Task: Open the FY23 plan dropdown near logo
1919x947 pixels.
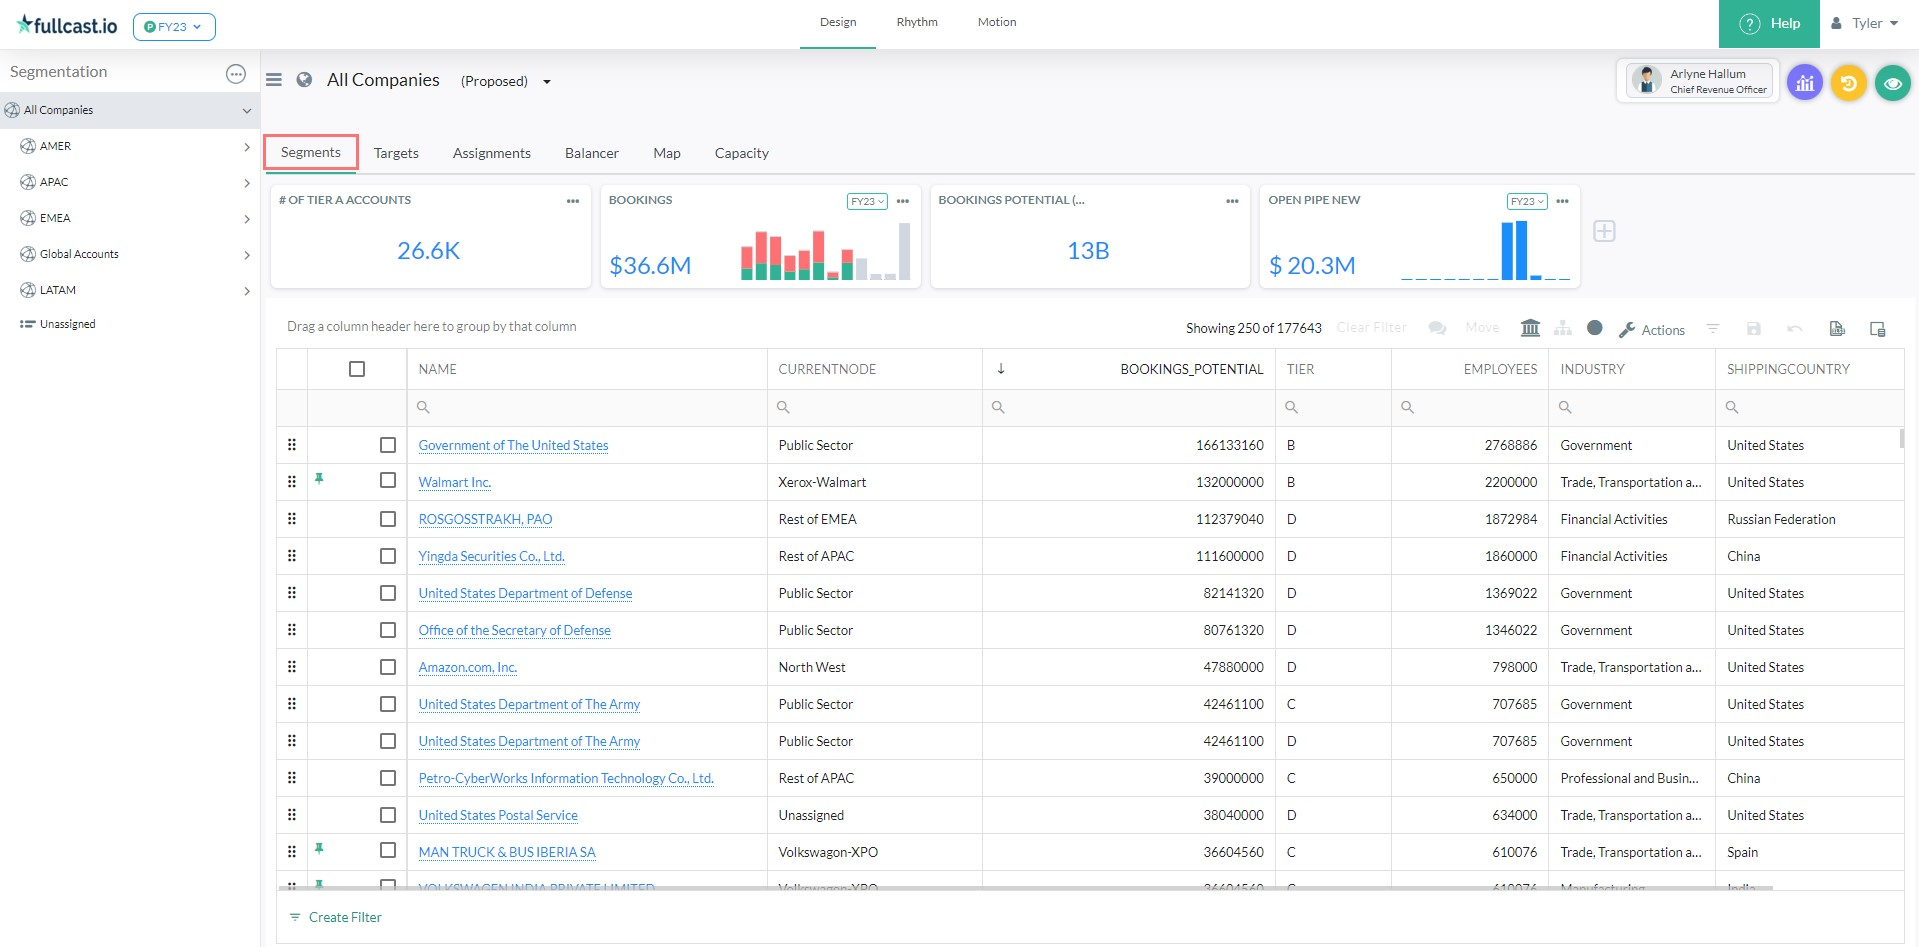Action: point(174,27)
